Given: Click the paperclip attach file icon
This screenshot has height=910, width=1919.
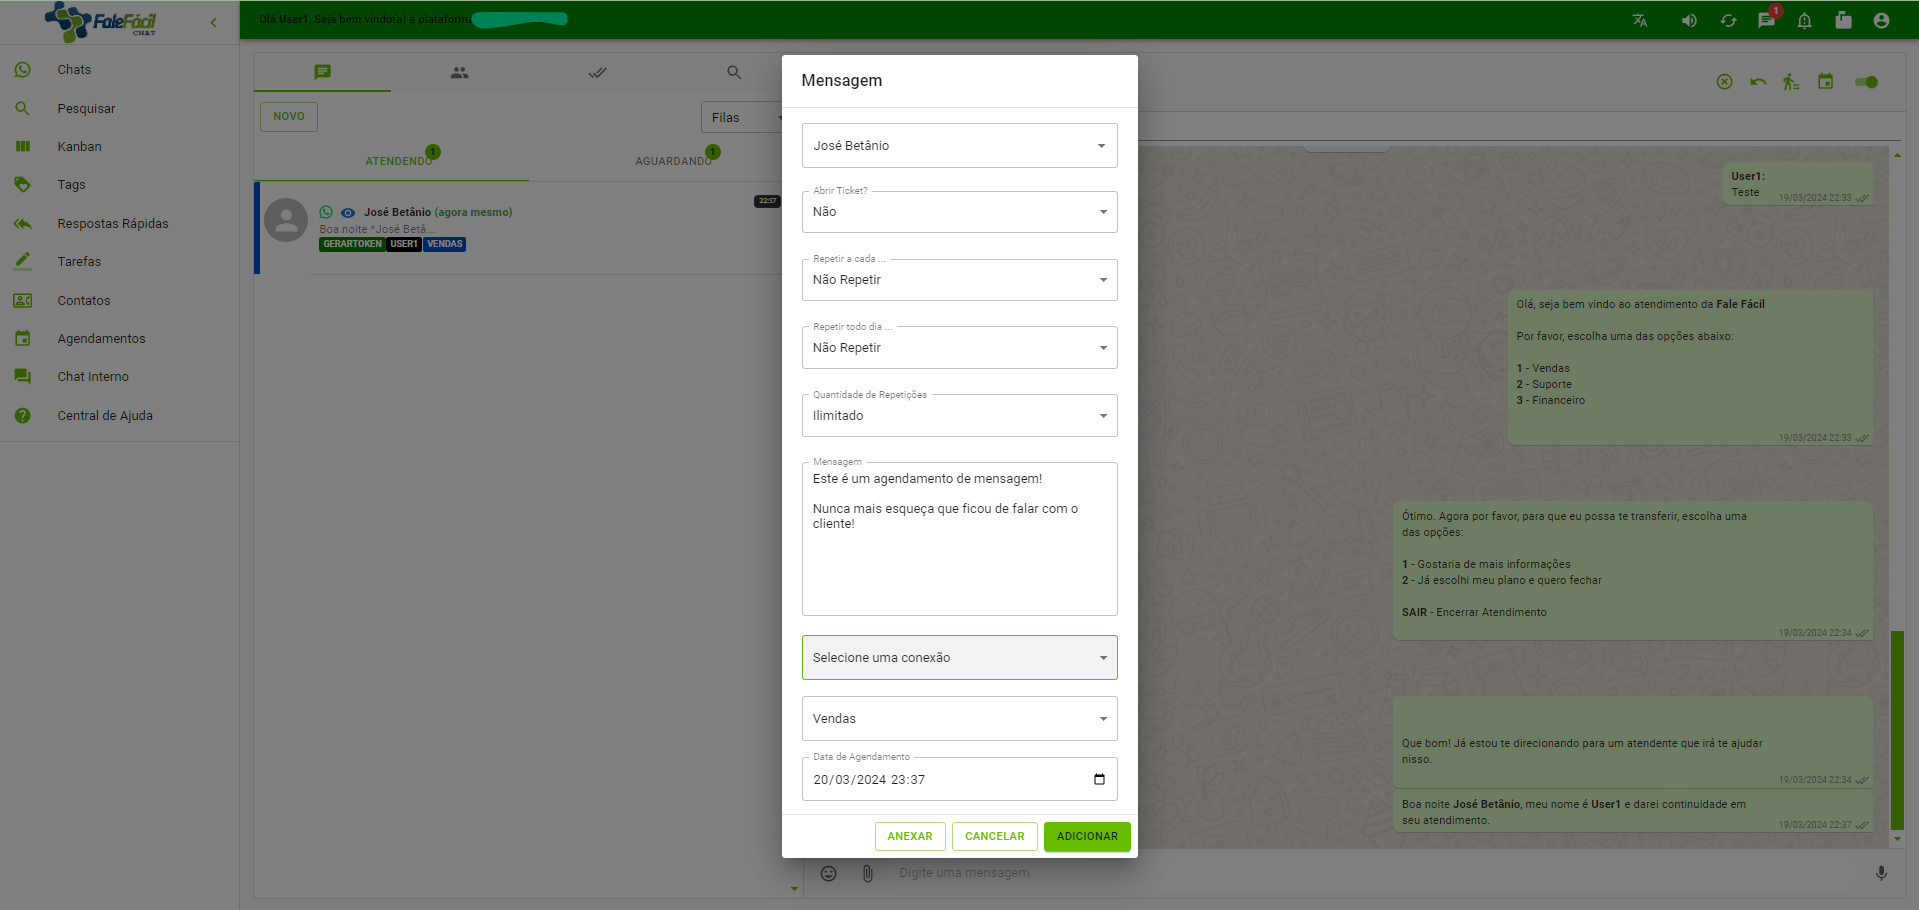Looking at the screenshot, I should 867,873.
